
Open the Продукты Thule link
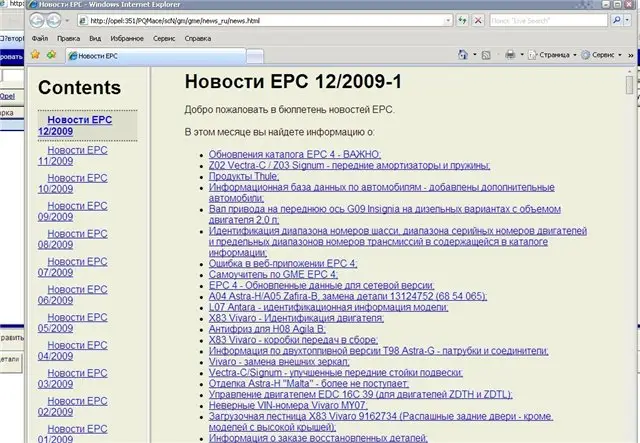(244, 176)
